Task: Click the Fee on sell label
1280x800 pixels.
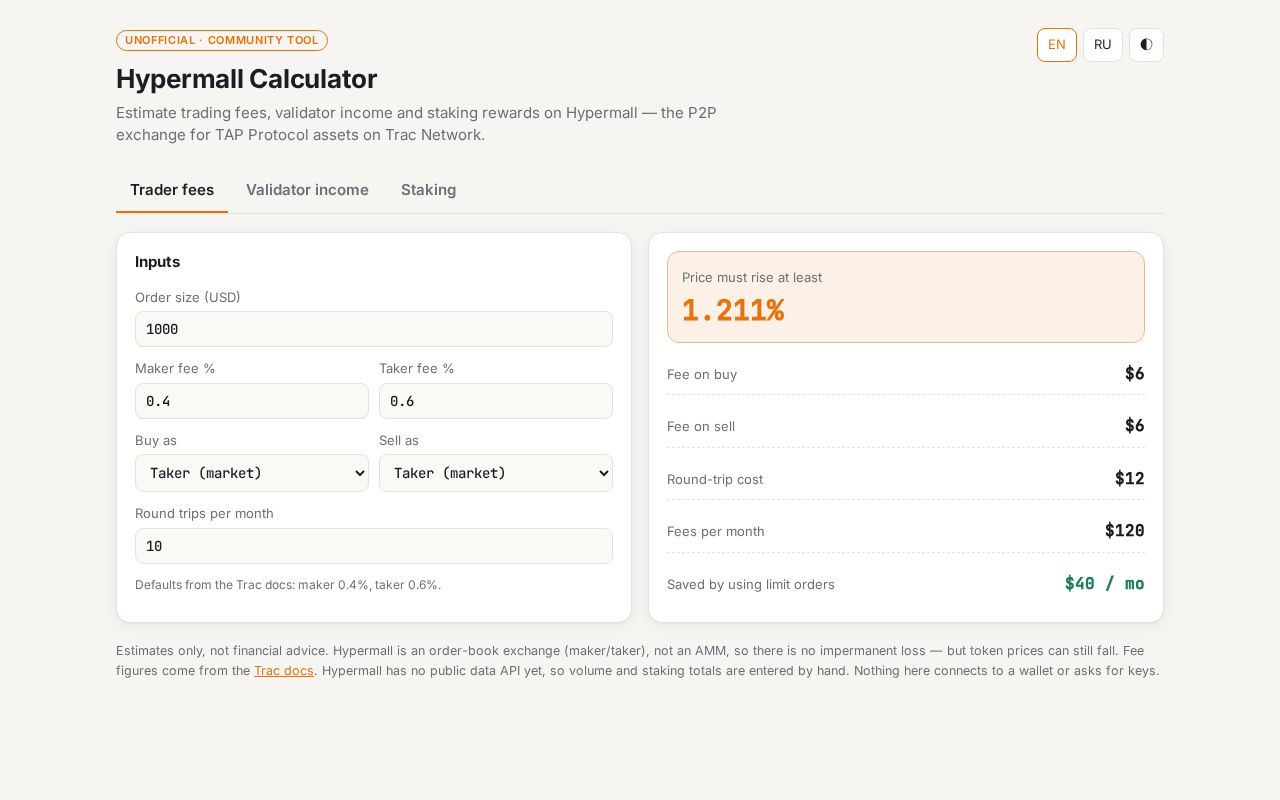Action: 701,426
